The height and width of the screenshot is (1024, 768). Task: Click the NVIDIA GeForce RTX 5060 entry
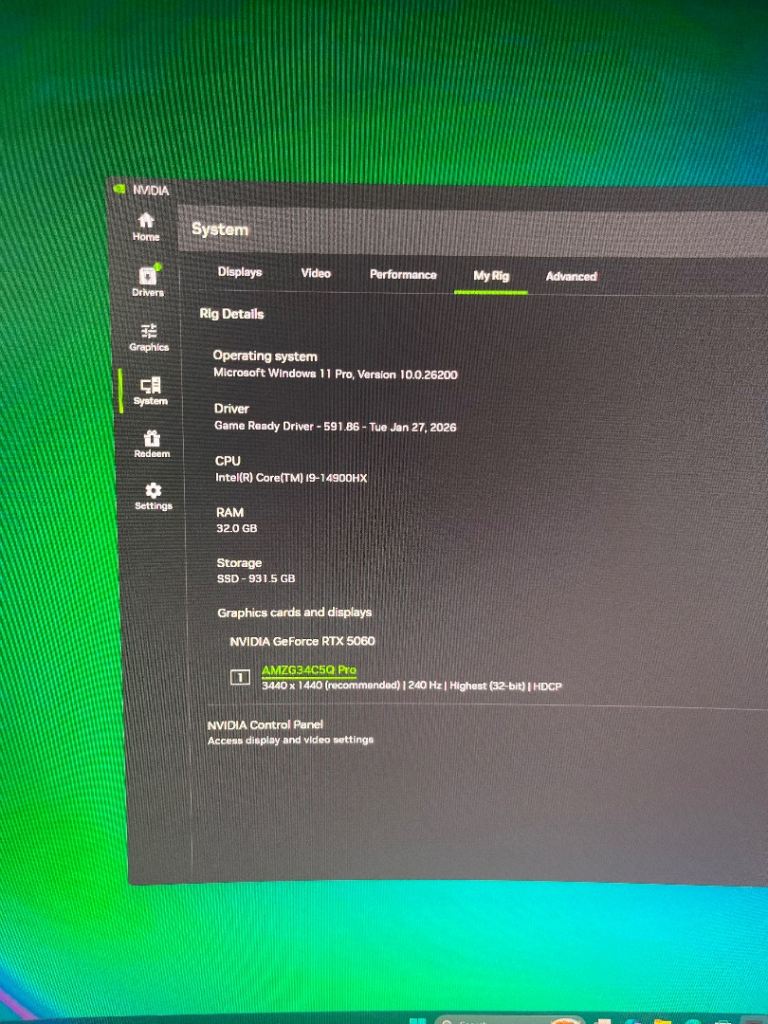[302, 641]
